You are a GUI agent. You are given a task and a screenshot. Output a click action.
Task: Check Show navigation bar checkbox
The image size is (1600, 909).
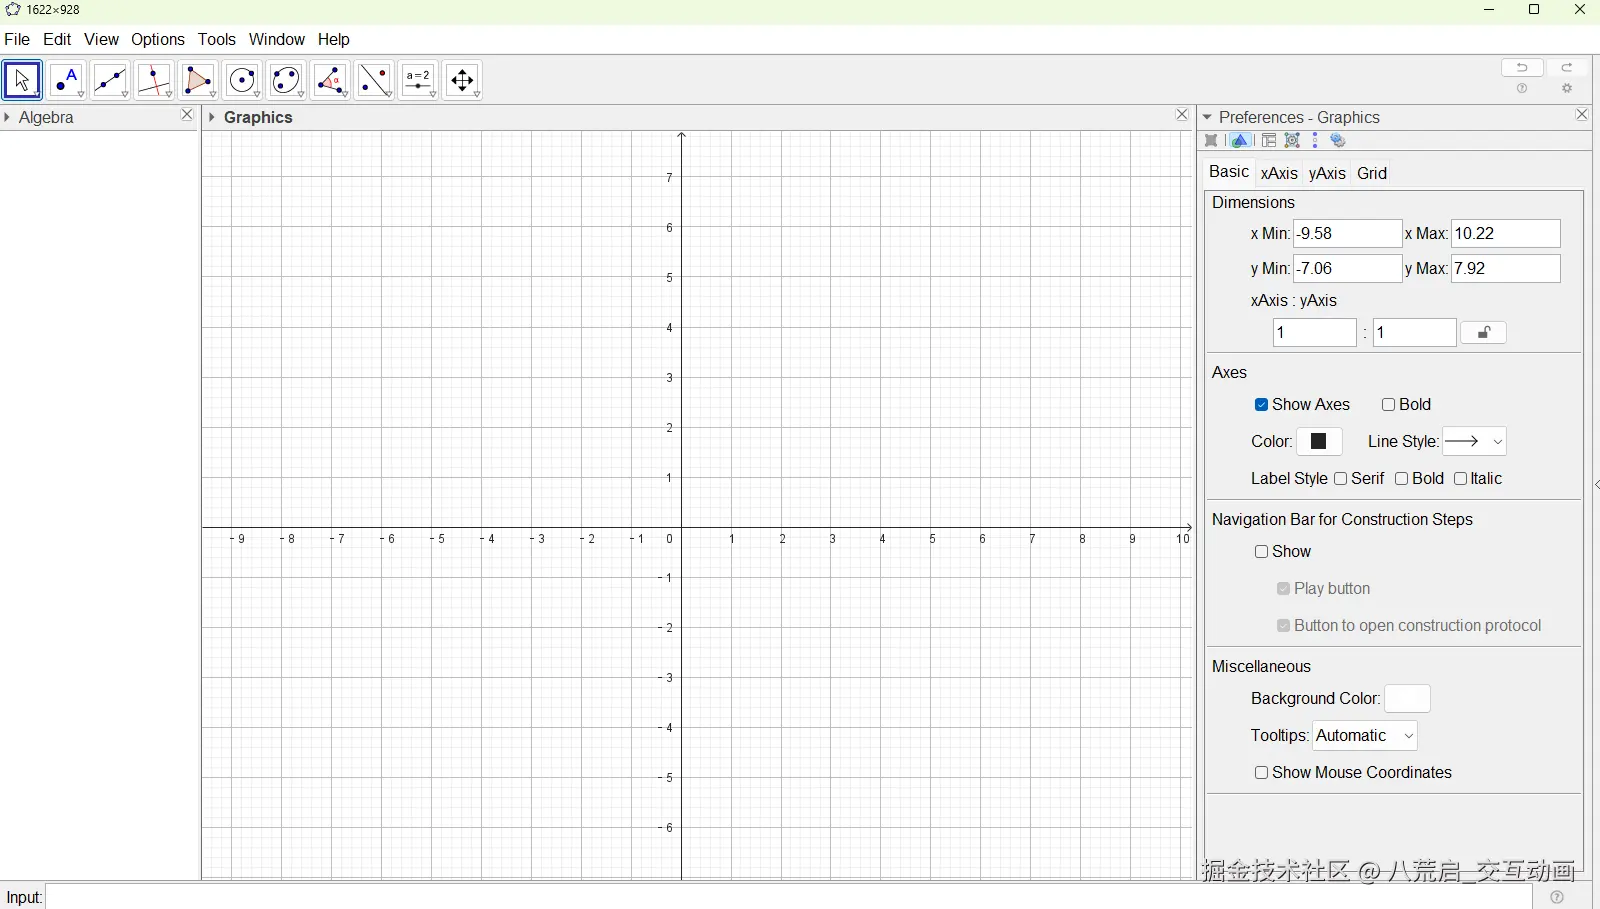click(1261, 552)
